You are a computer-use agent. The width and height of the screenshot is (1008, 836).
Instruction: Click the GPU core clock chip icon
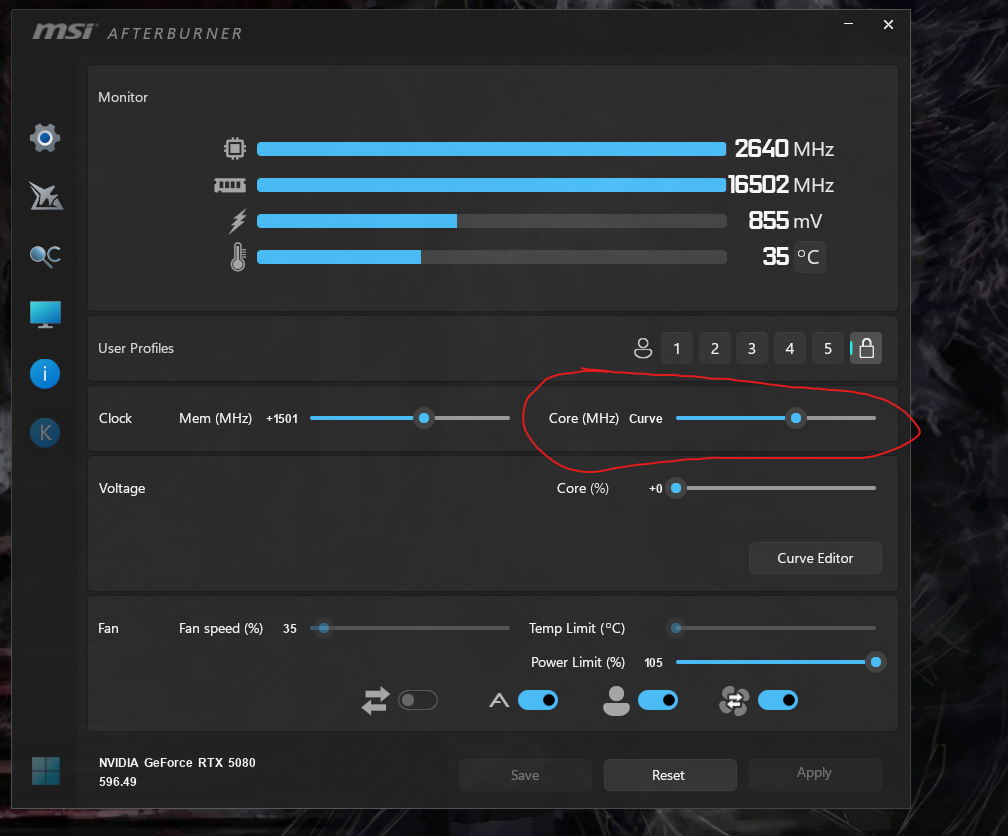[235, 149]
